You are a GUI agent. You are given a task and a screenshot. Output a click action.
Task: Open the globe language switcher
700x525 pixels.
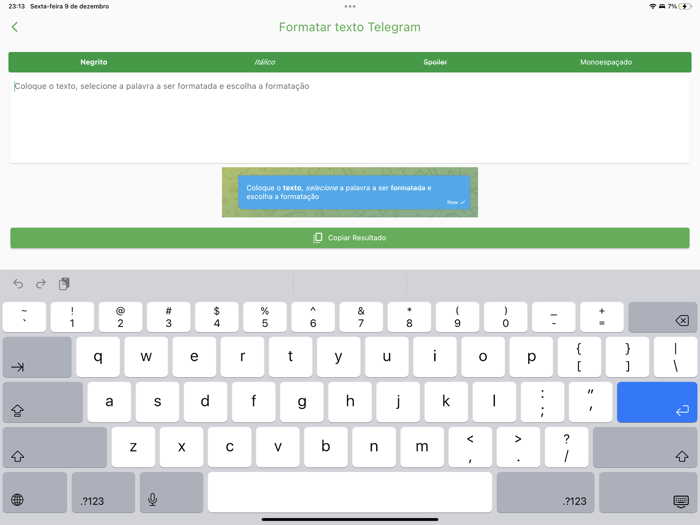35,492
